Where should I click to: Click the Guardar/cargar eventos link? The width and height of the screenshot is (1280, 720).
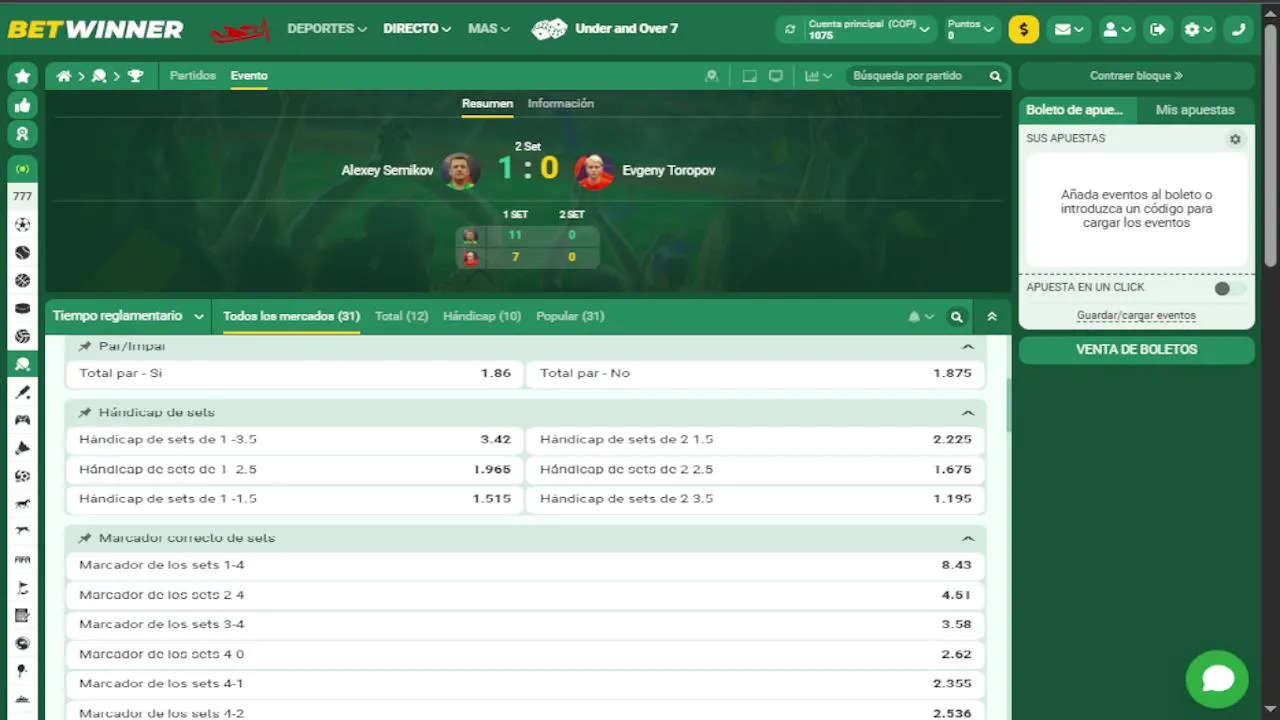pos(1136,315)
